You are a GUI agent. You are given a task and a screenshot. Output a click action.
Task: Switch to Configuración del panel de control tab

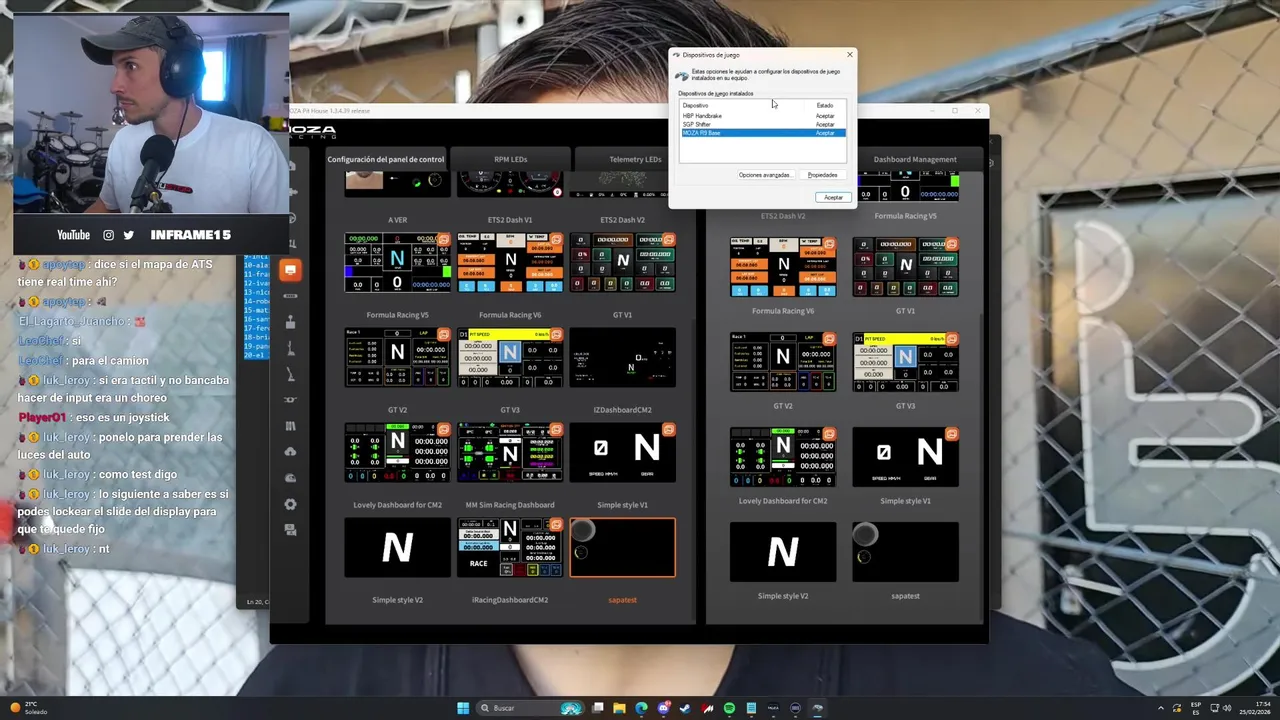[385, 159]
